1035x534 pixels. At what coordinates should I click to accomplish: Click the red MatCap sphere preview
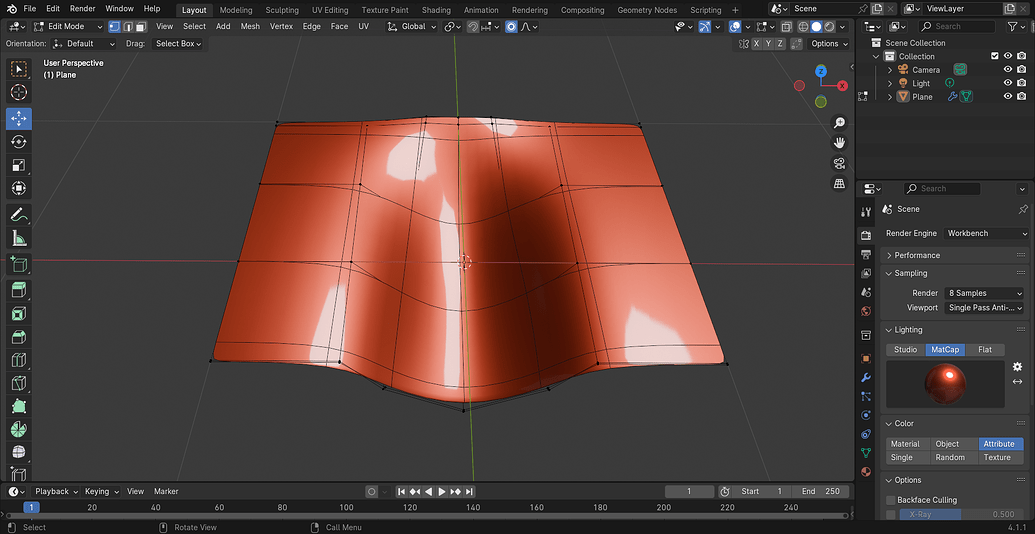pos(945,385)
